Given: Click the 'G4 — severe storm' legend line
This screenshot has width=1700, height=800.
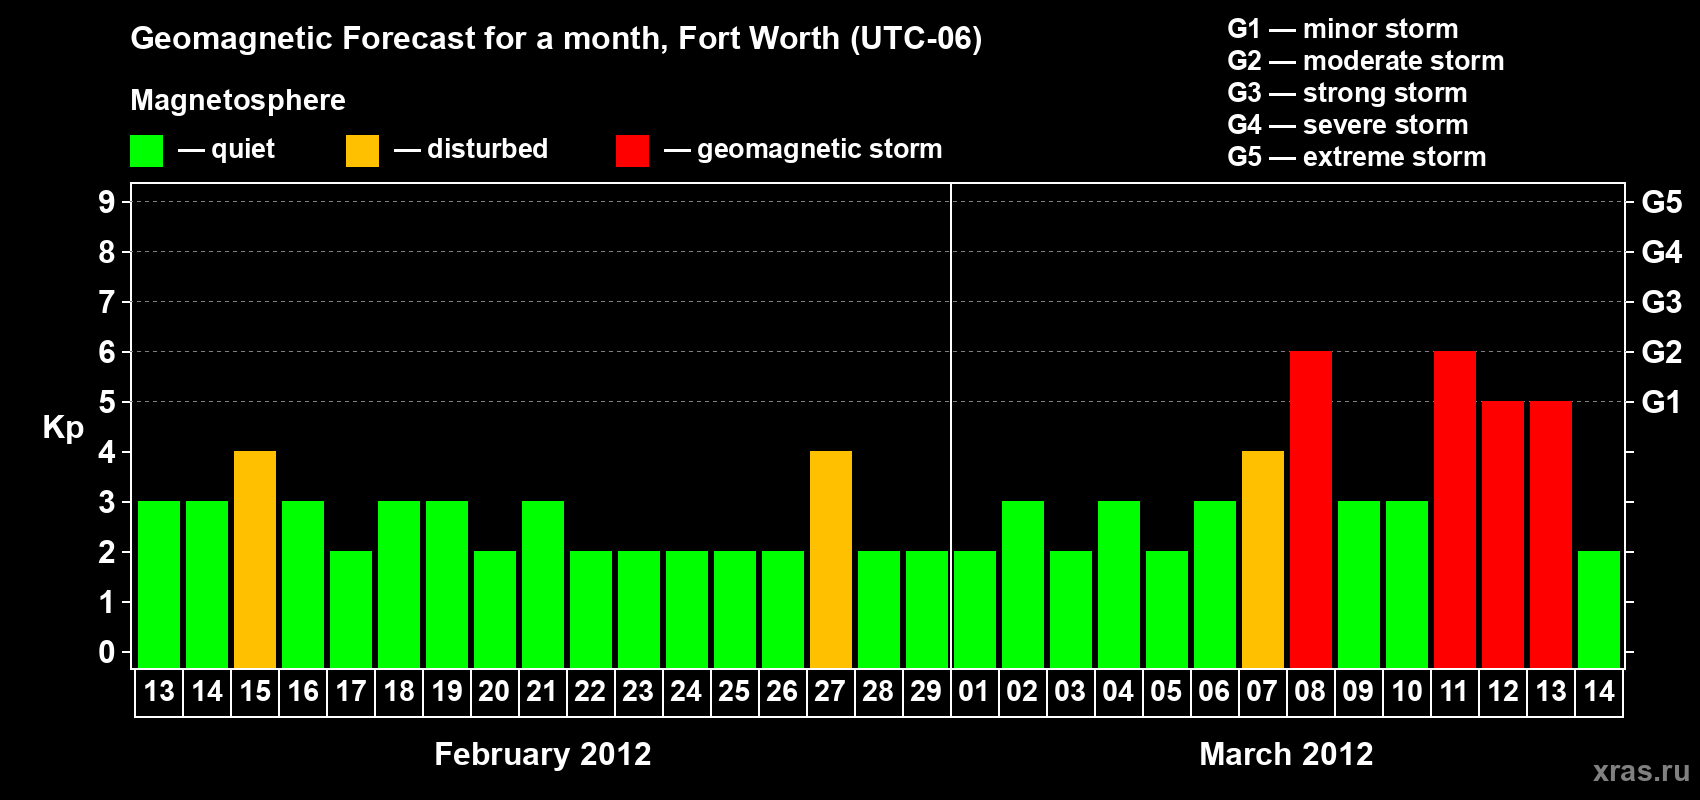Looking at the screenshot, I should 1348,125.
